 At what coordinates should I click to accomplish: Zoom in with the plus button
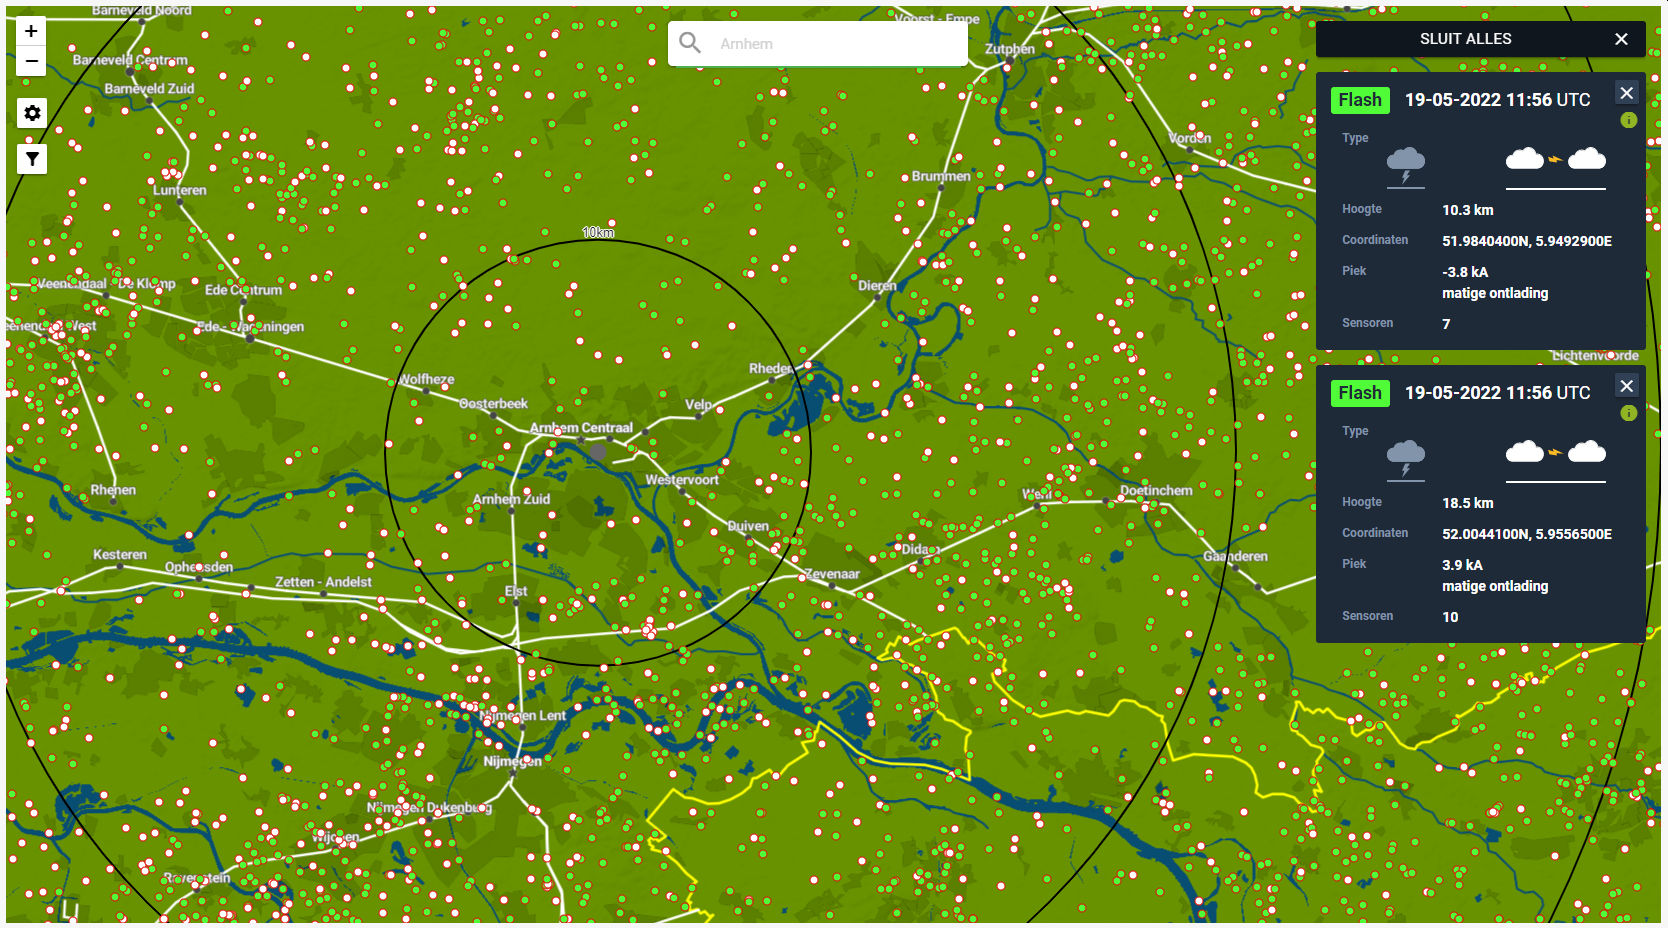pos(32,31)
